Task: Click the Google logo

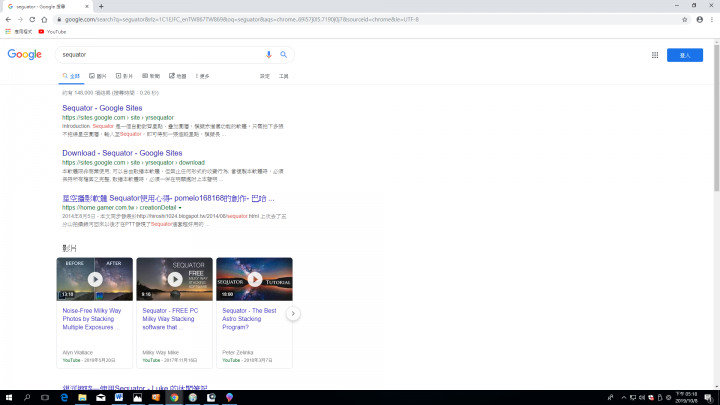Action: pyautogui.click(x=24, y=54)
